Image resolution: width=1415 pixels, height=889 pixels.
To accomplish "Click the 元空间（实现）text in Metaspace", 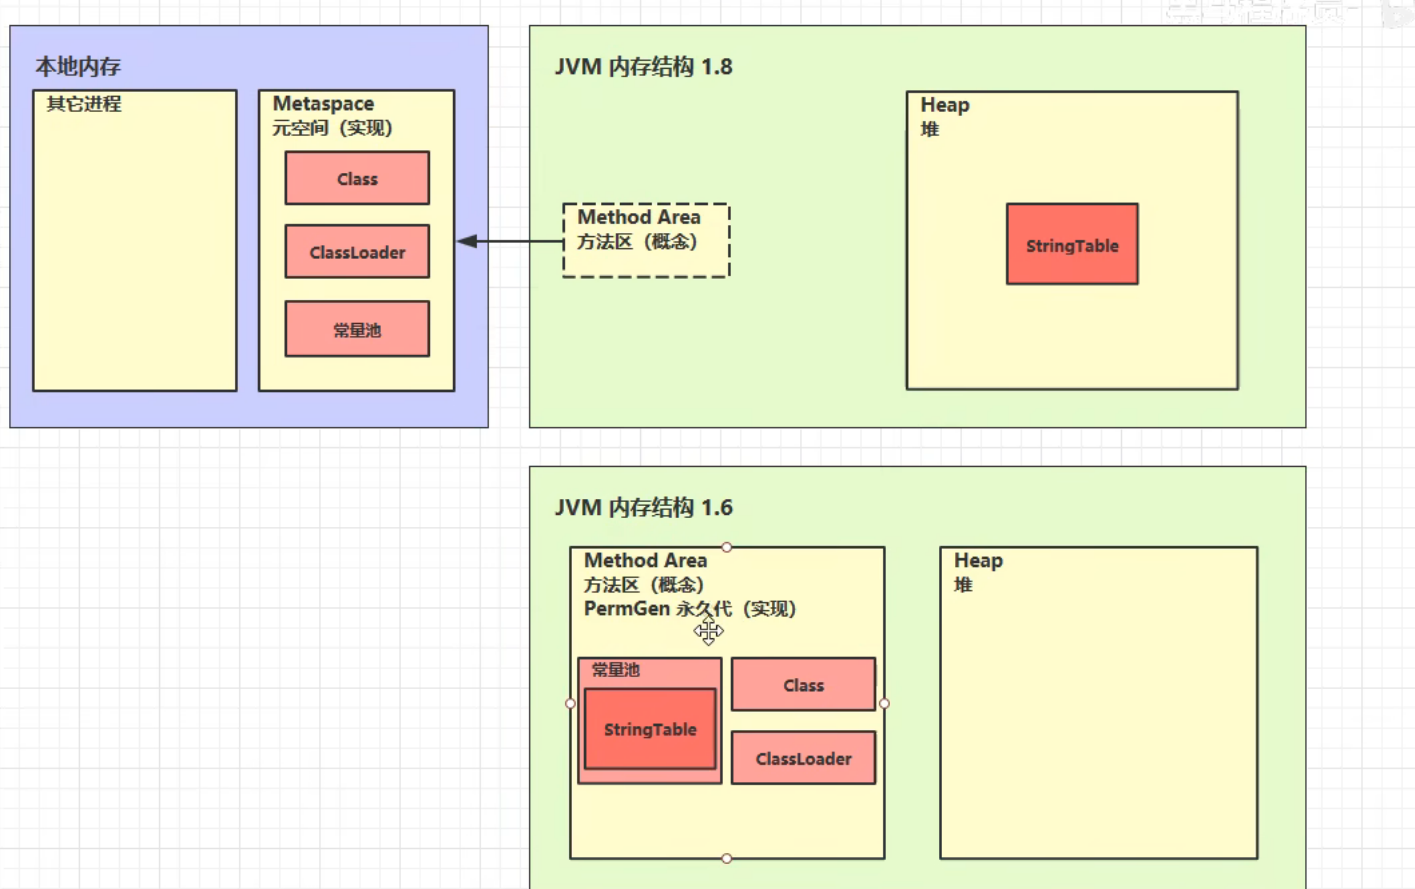I will [x=332, y=128].
